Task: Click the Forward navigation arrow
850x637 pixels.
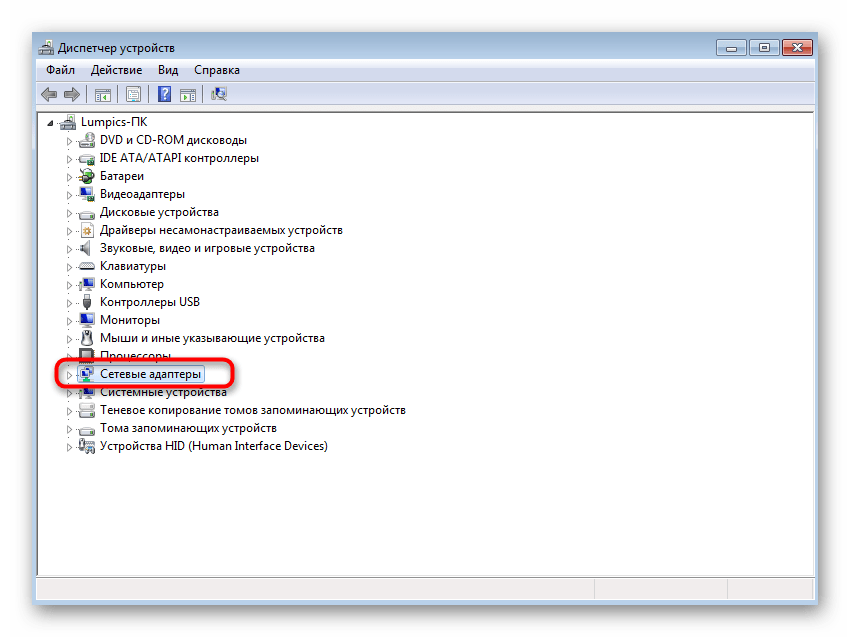Action: [x=73, y=93]
